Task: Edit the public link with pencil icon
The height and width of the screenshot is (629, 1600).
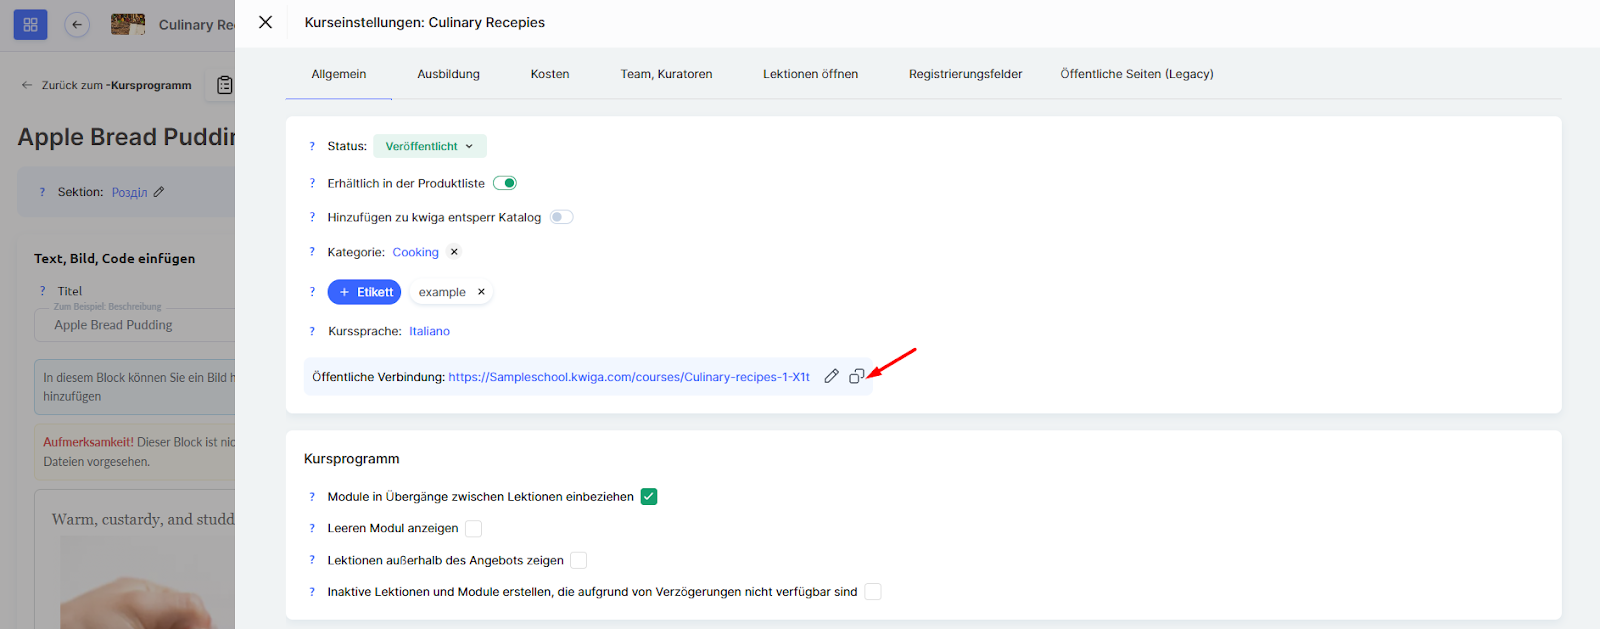Action: 831,376
